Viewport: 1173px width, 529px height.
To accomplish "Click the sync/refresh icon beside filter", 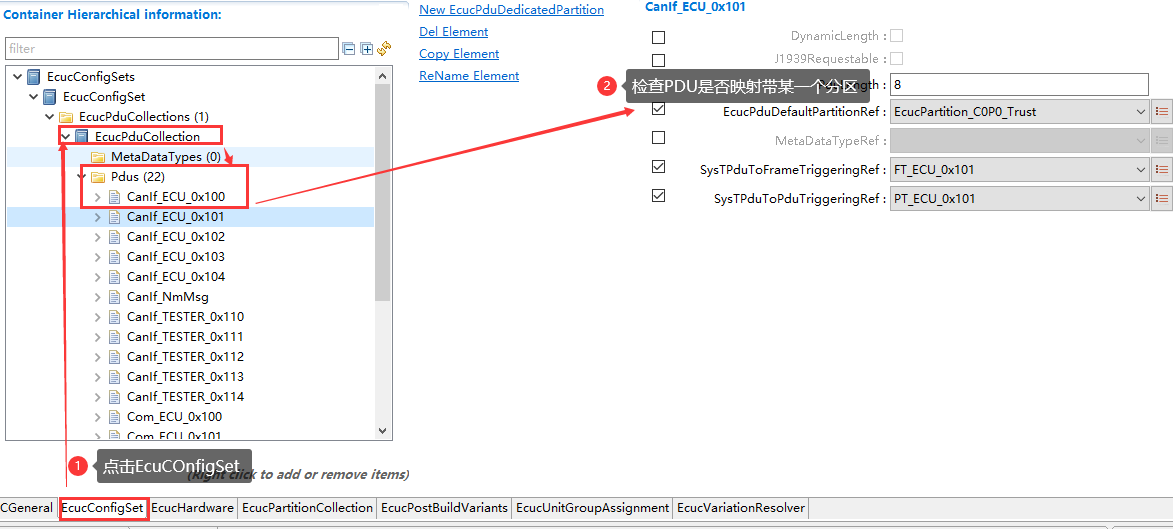I will (383, 49).
